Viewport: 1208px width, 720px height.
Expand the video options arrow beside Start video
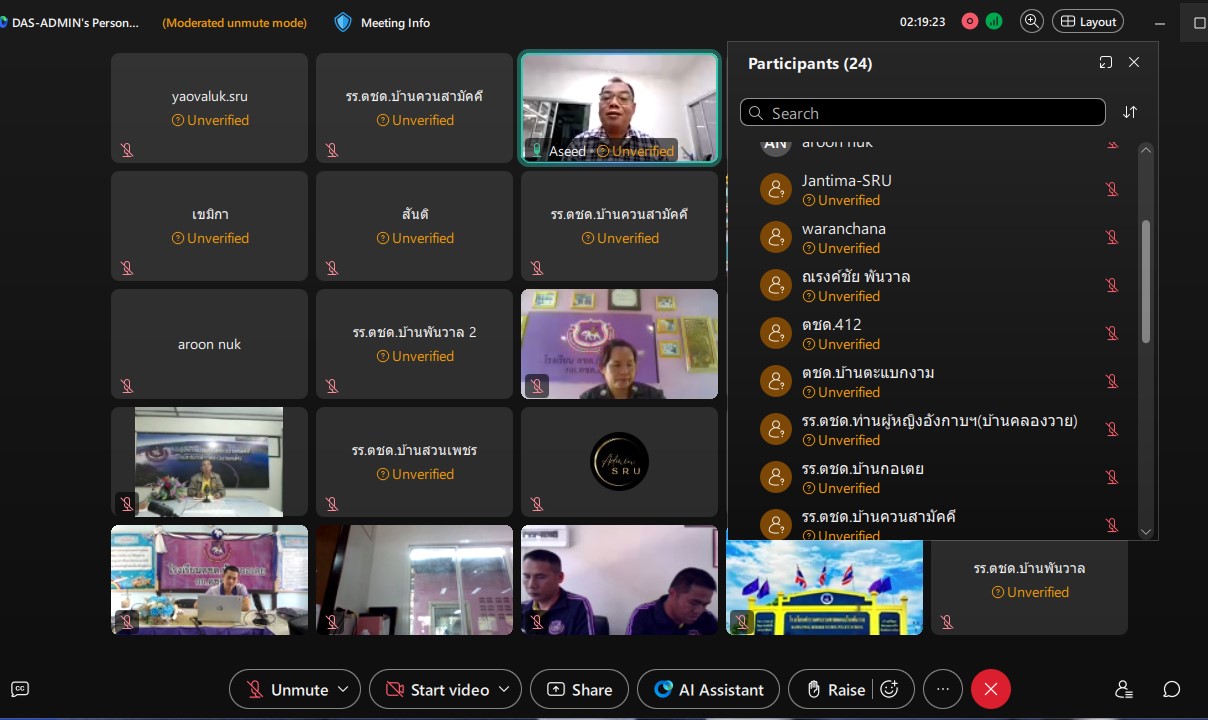pos(504,689)
